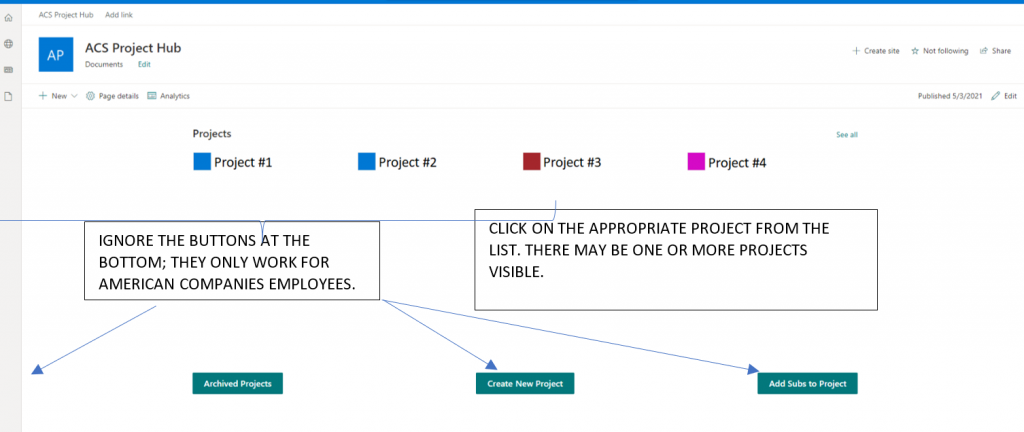1024x432 pixels.
Task: Click Add link in top navigation
Action: coord(119,14)
